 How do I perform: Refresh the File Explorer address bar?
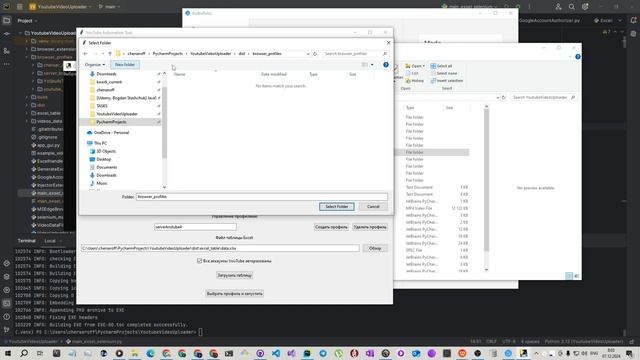[504, 98]
